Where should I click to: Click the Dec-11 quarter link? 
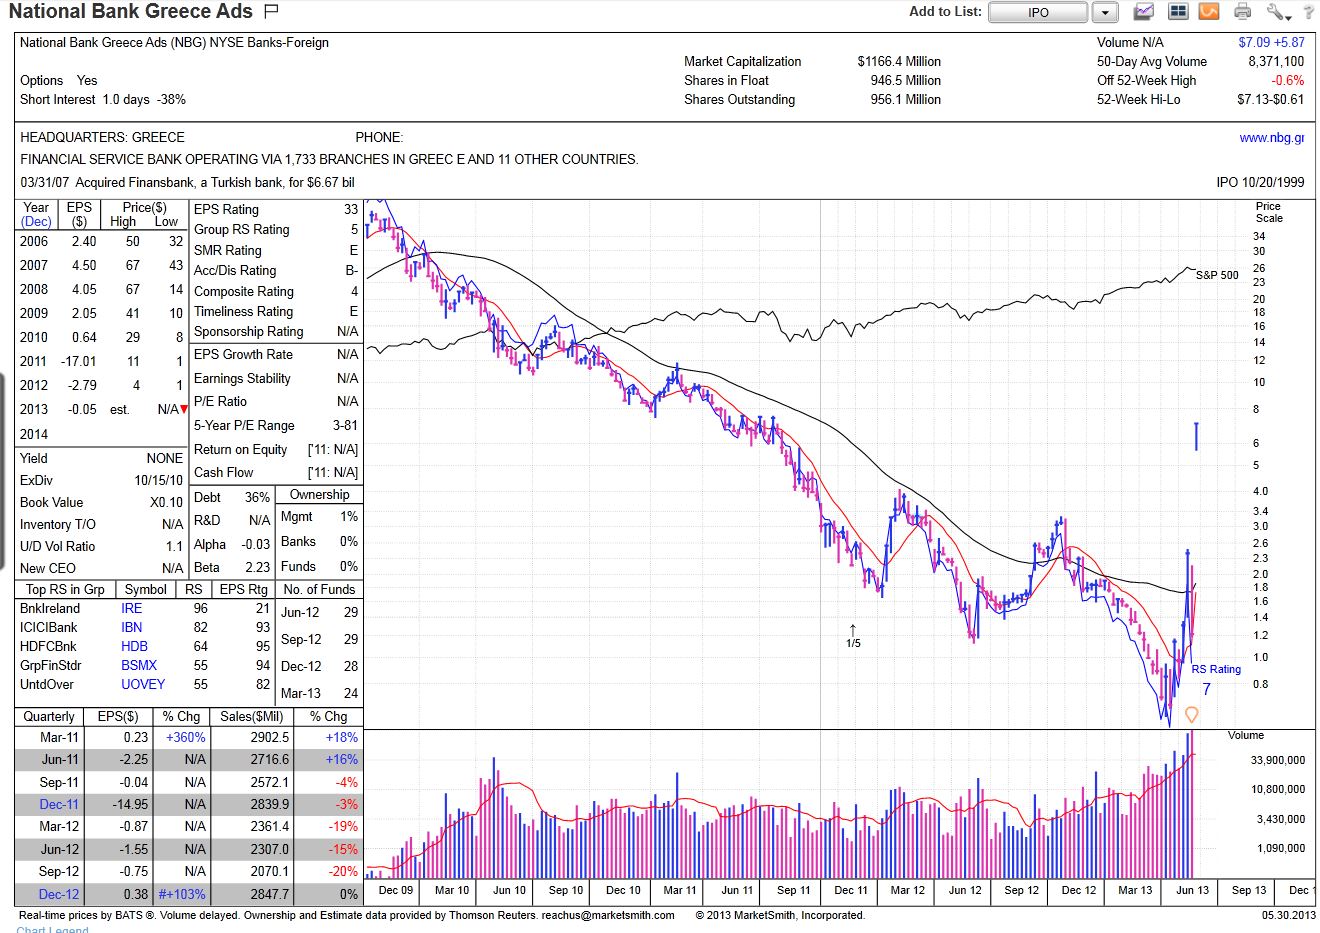[59, 804]
